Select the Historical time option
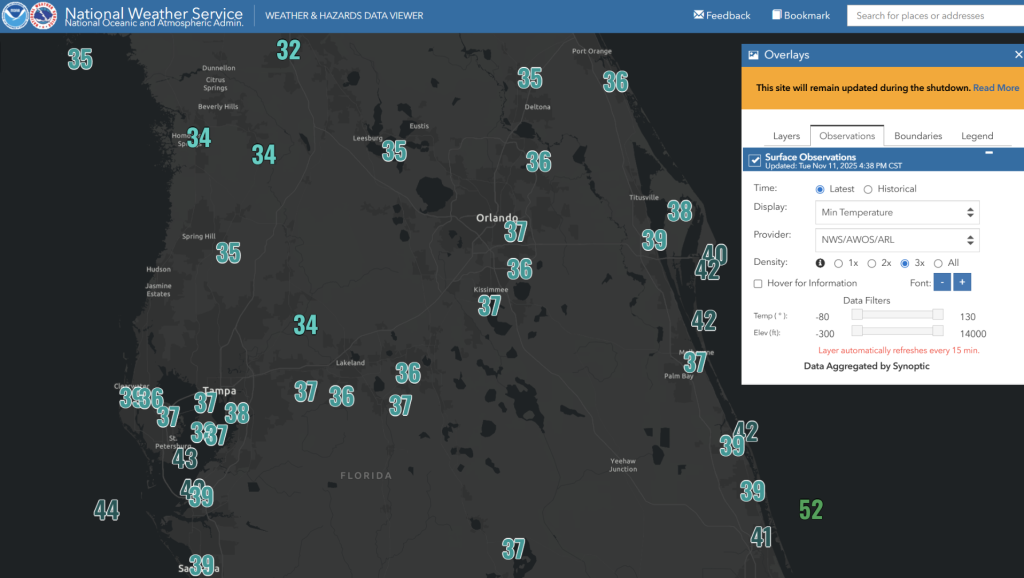This screenshot has height=578, width=1024. tap(867, 189)
